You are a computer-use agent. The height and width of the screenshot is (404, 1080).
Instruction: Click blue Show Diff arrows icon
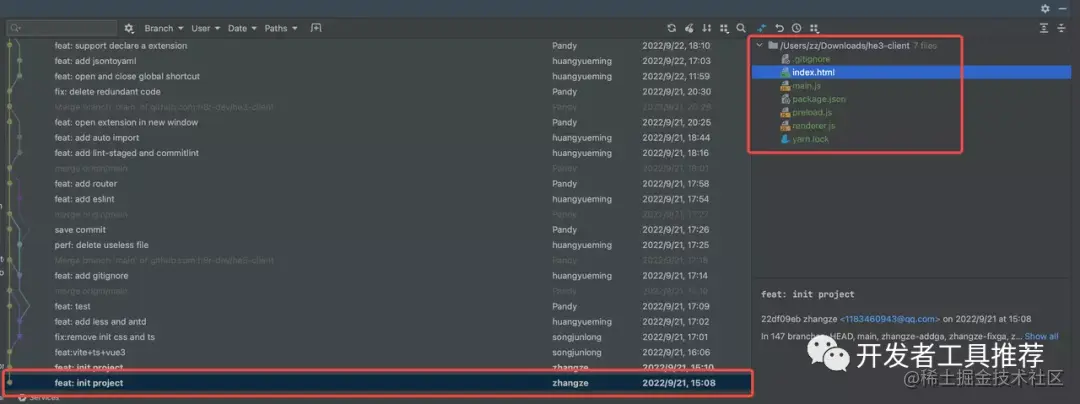[762, 28]
